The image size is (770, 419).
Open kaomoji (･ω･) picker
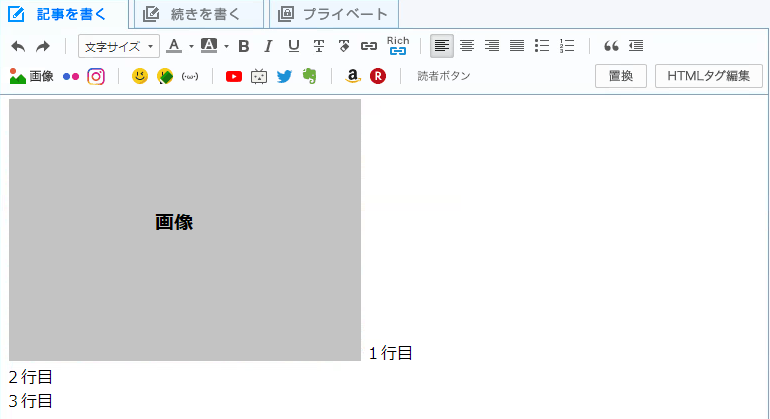[190, 76]
